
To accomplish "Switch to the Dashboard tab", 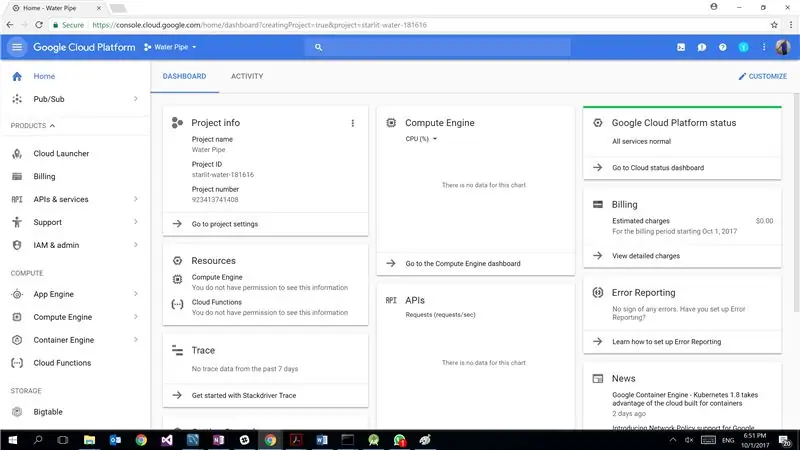I will pos(184,76).
